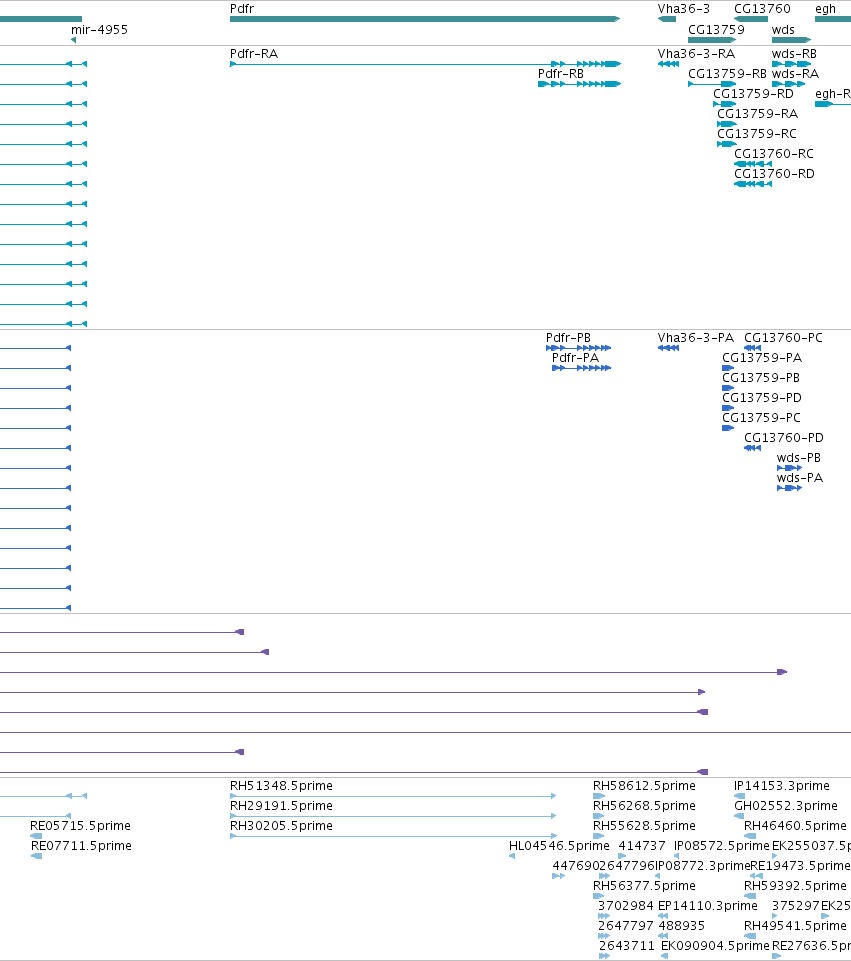Open the RE07711.5prime cDNA label
851x961 pixels.
[81, 846]
